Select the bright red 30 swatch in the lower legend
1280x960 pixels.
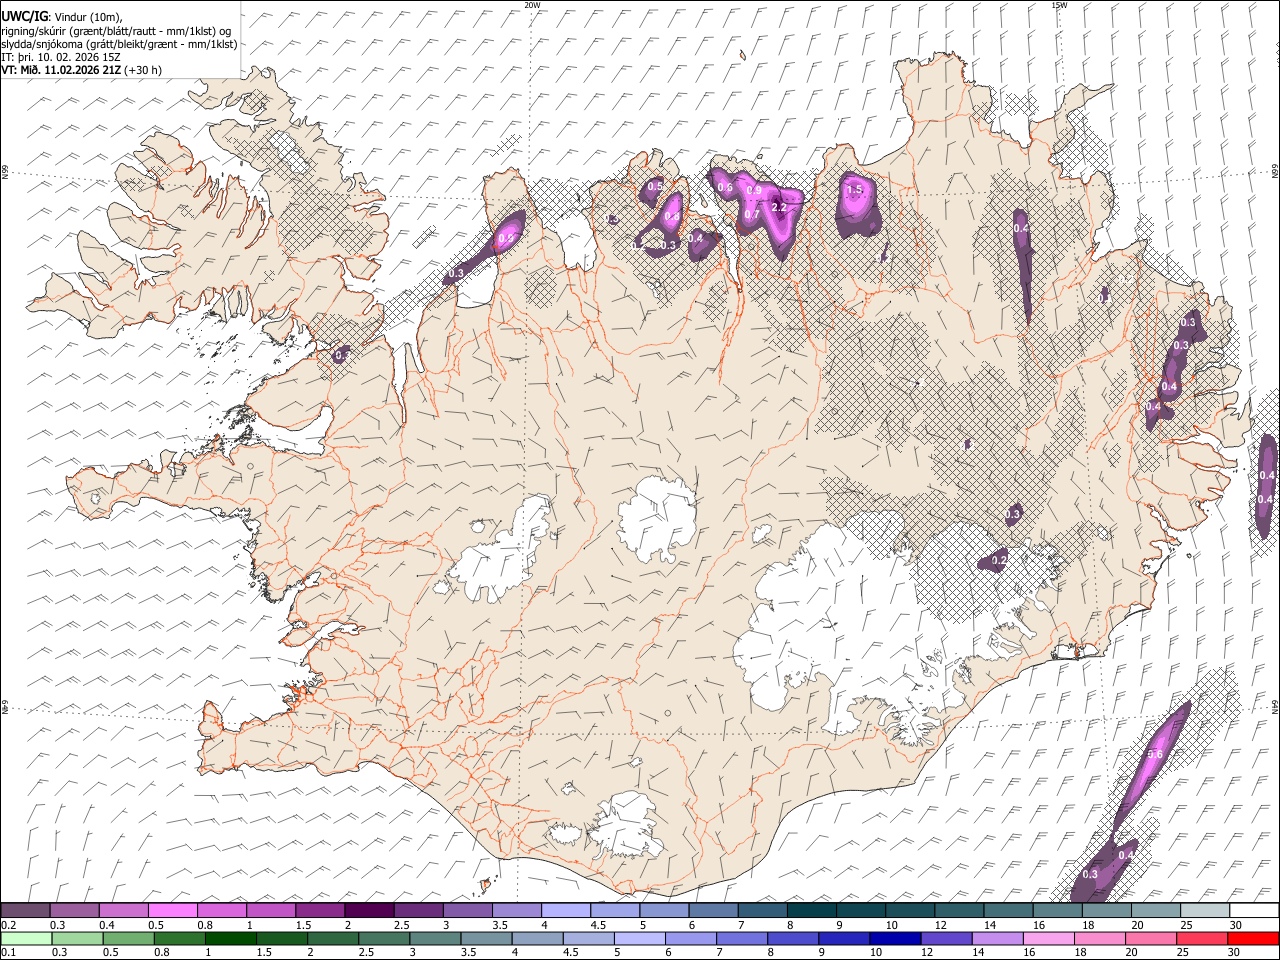(x=1254, y=938)
